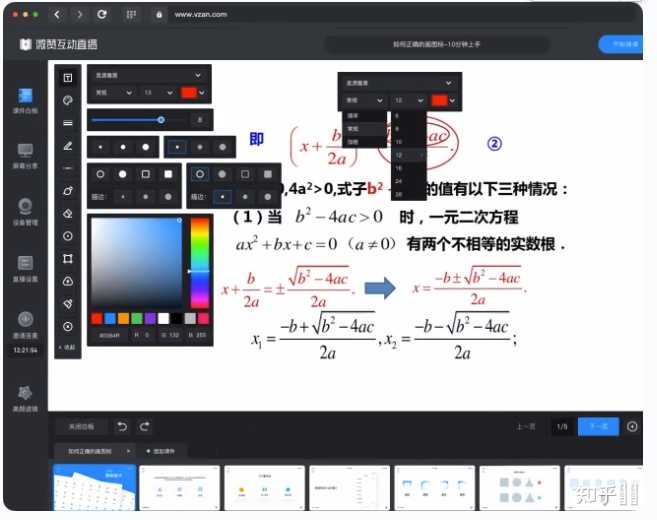The image size is (657, 520).
Task: Click the blue button in top-right header
Action: coord(621,44)
